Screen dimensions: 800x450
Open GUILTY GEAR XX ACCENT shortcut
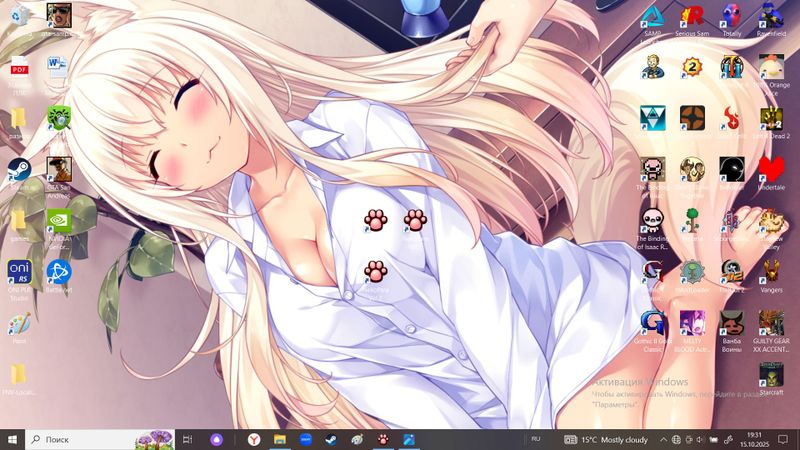(770, 322)
